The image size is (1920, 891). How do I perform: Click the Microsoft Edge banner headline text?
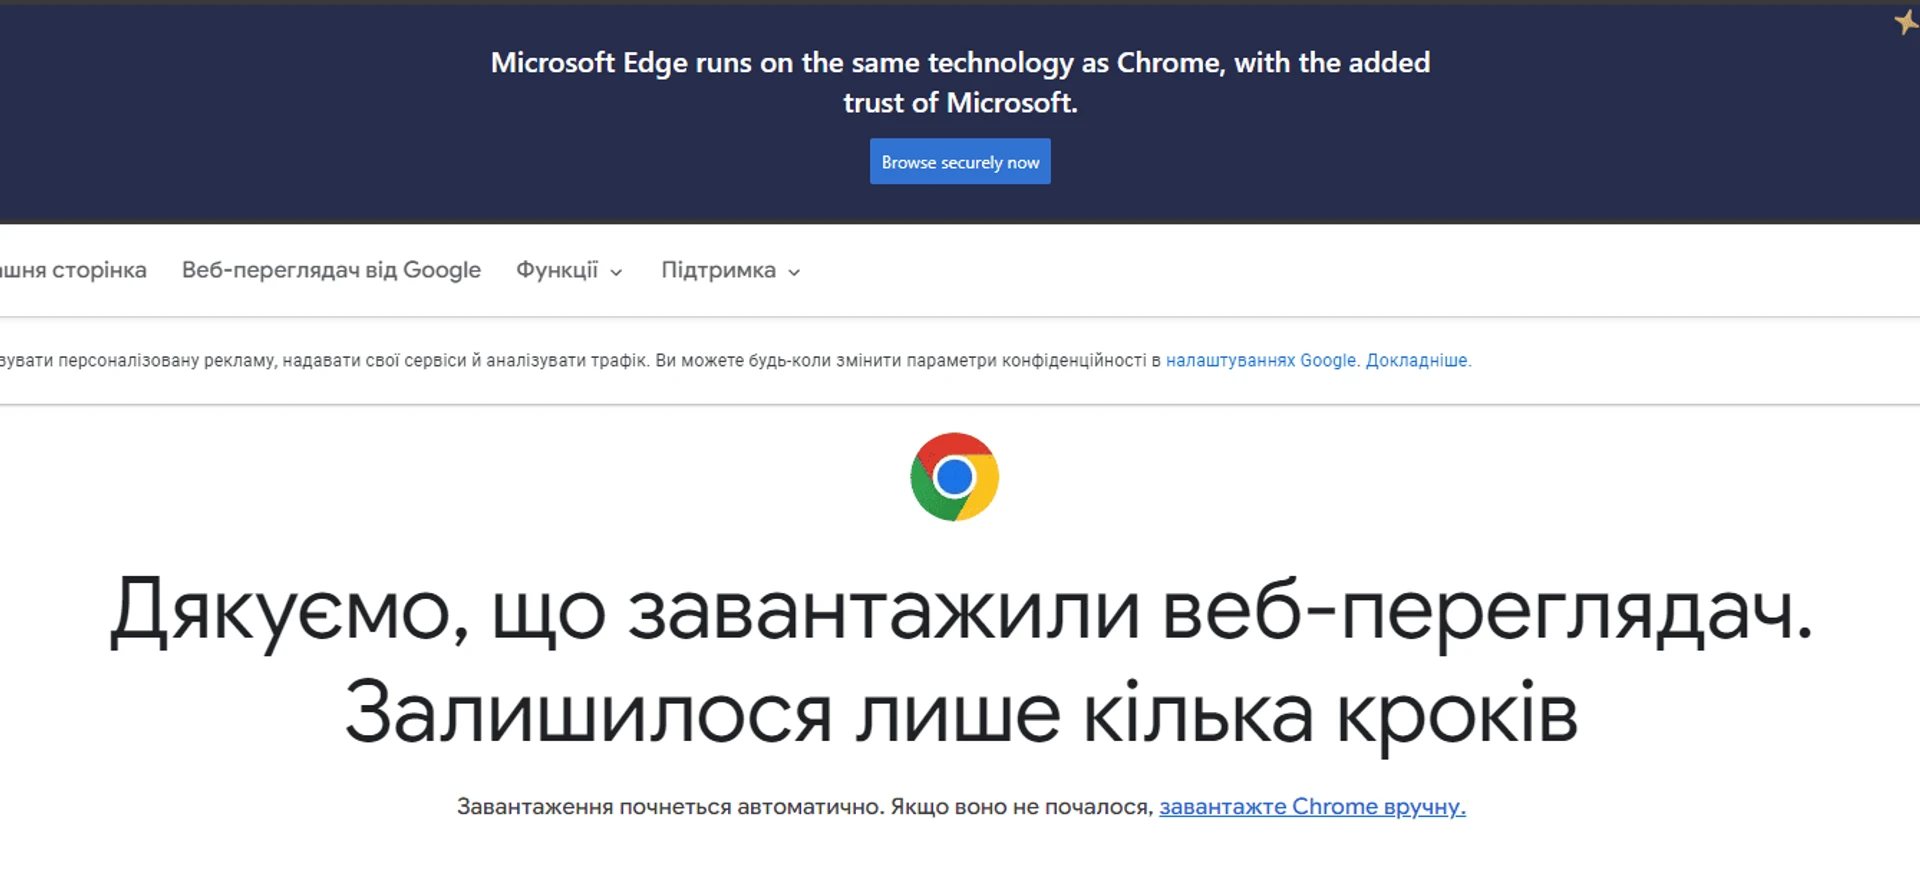click(x=960, y=63)
